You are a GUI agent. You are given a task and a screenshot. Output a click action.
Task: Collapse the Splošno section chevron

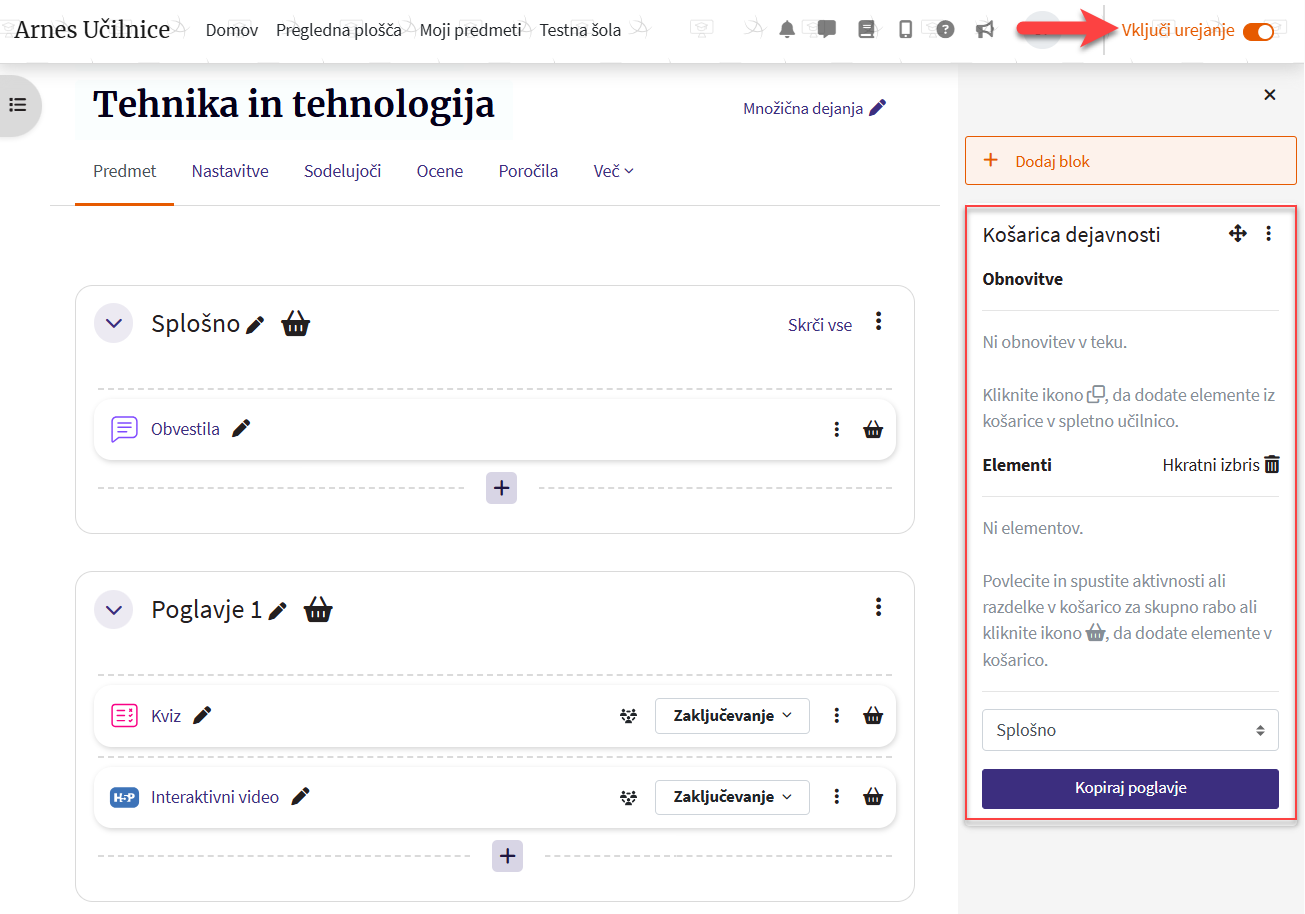(114, 323)
